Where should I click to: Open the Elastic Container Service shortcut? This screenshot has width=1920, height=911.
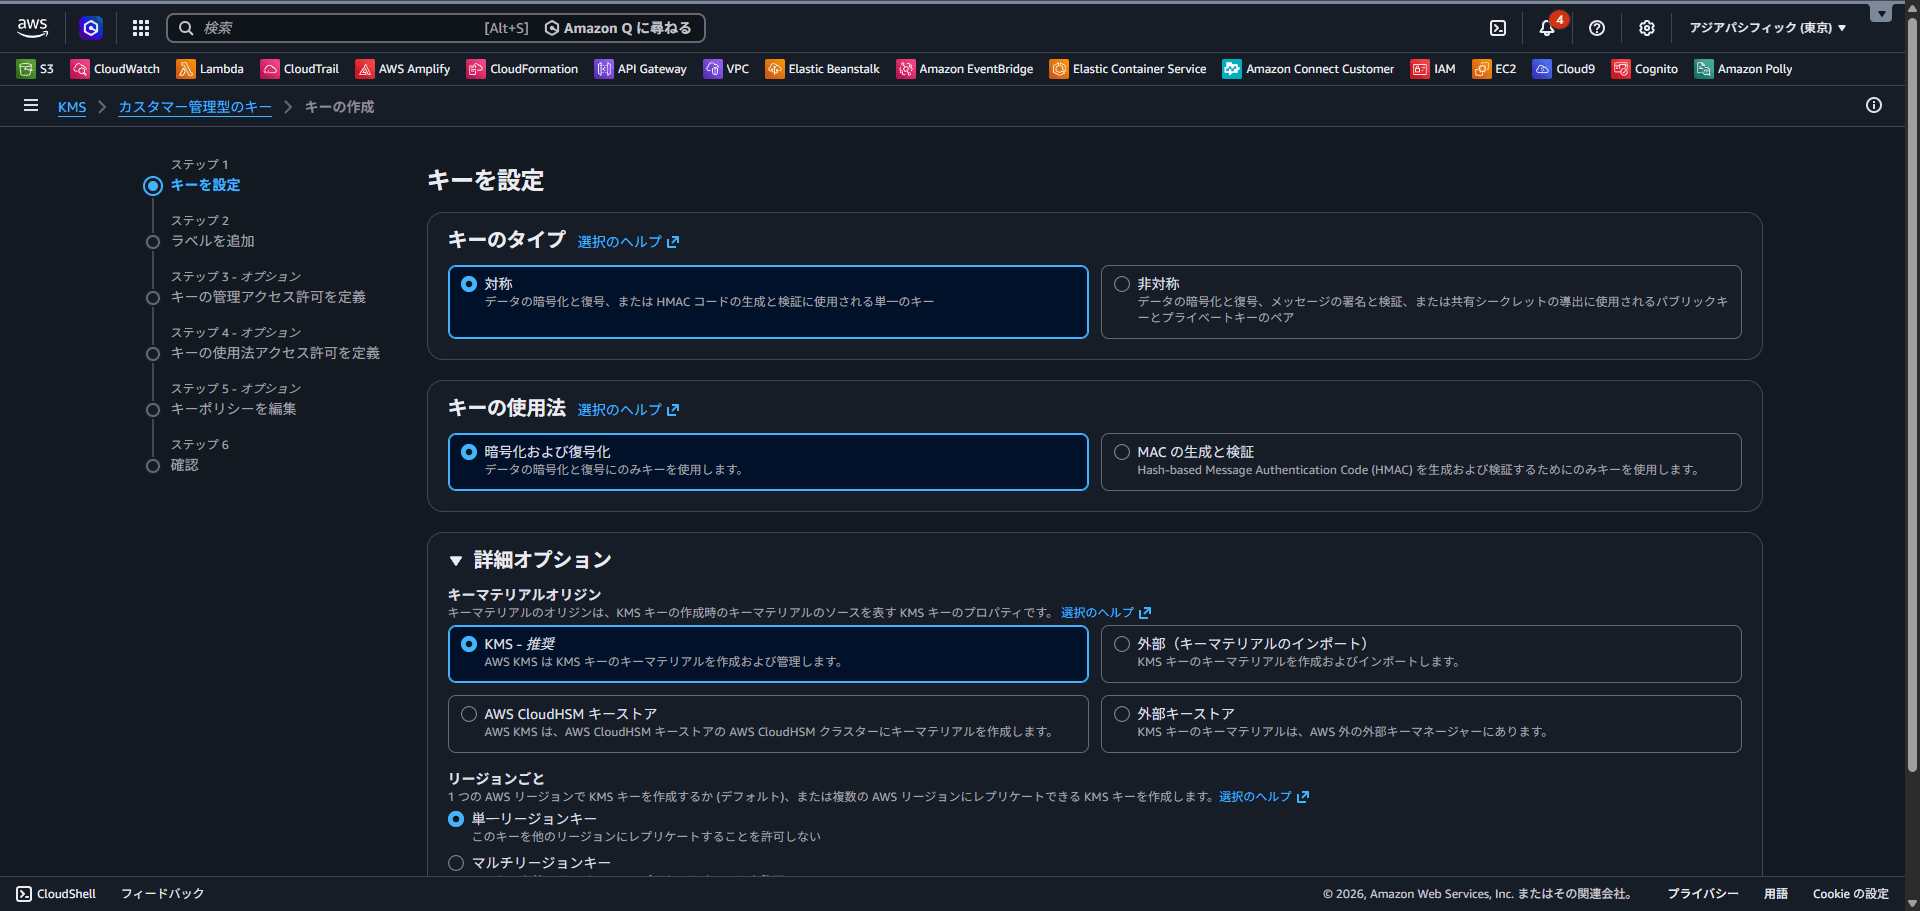point(1128,69)
